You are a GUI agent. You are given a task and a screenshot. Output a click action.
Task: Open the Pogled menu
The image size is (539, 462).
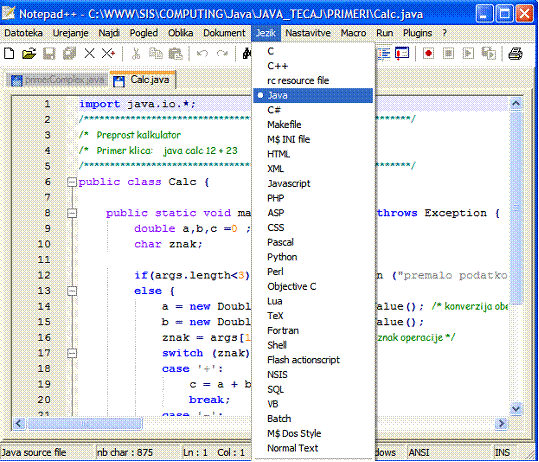point(144,33)
